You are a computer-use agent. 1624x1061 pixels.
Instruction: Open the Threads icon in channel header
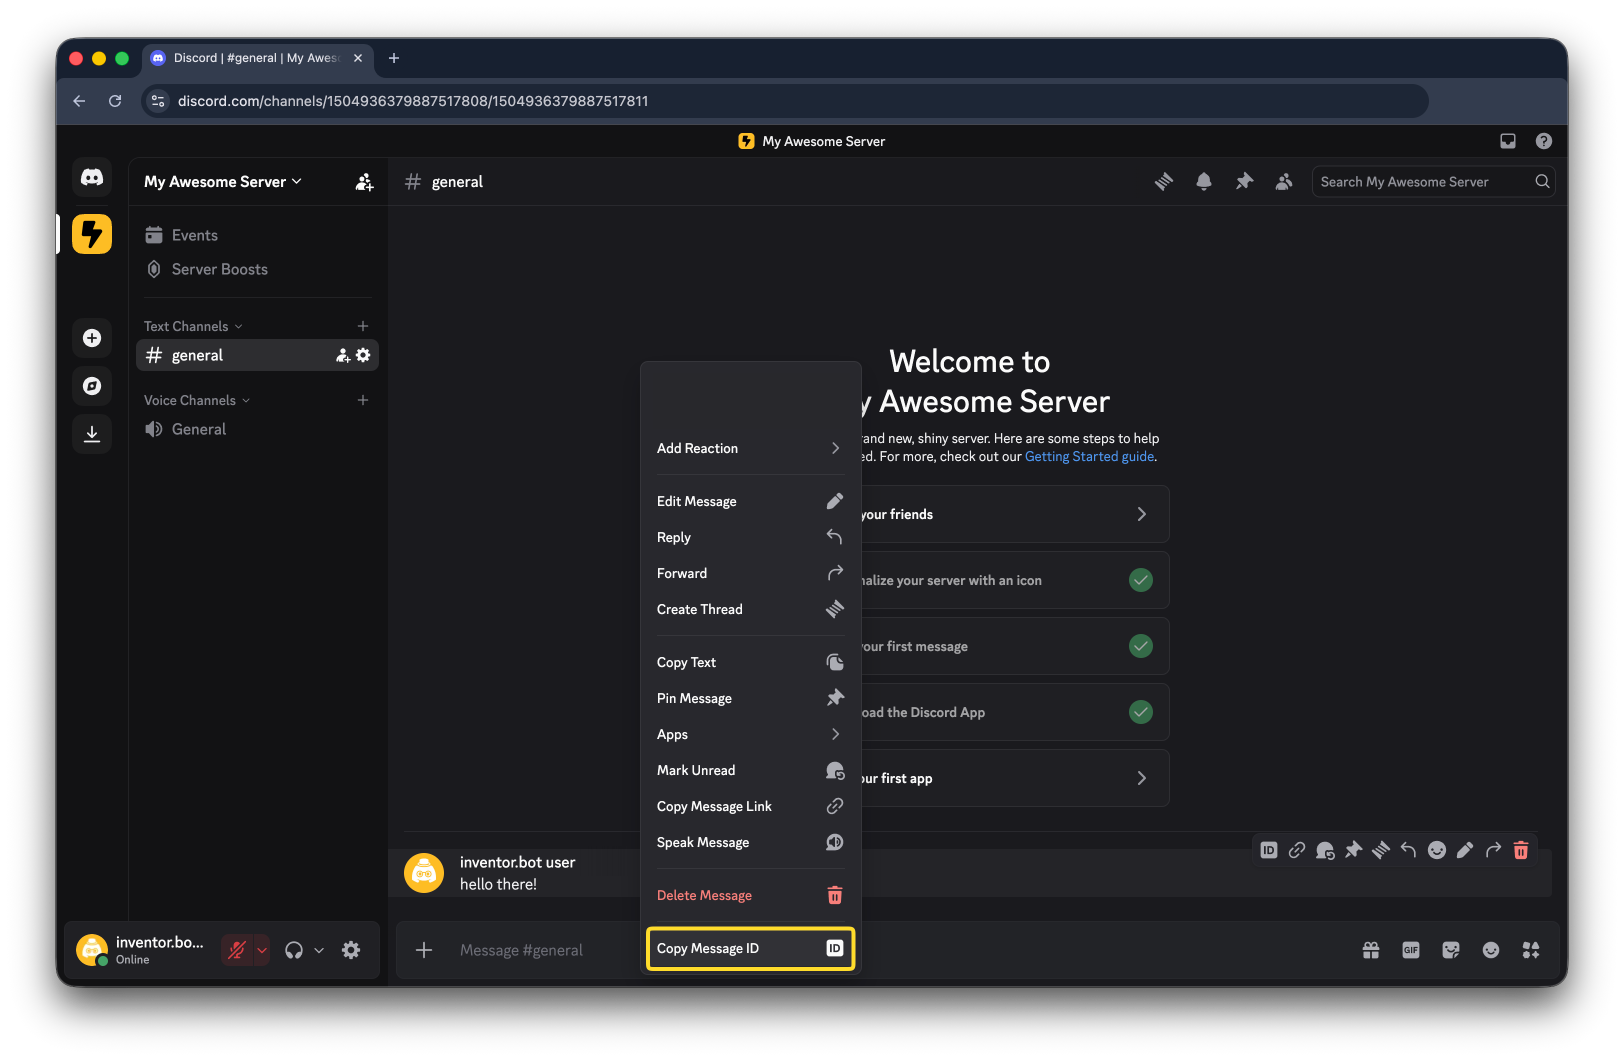tap(1164, 182)
